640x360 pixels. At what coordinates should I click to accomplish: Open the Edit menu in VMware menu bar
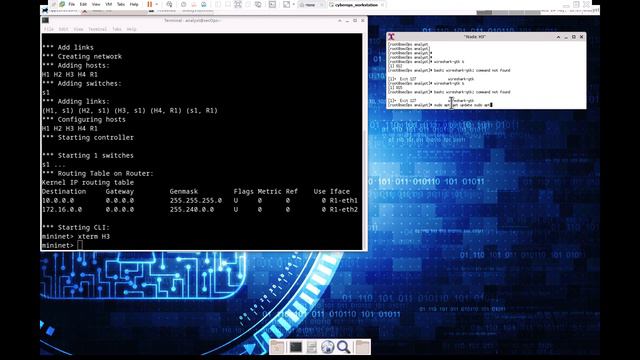coord(83,4)
